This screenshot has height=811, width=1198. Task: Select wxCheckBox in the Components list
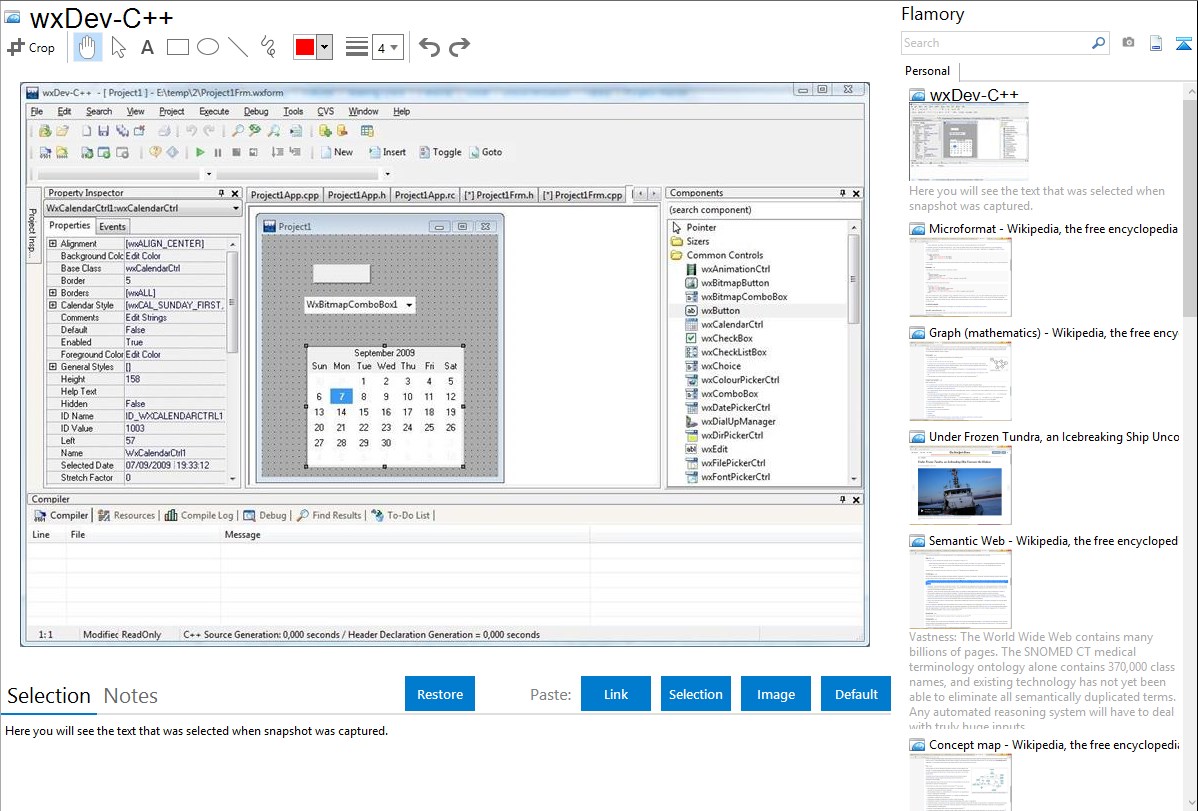tap(727, 338)
